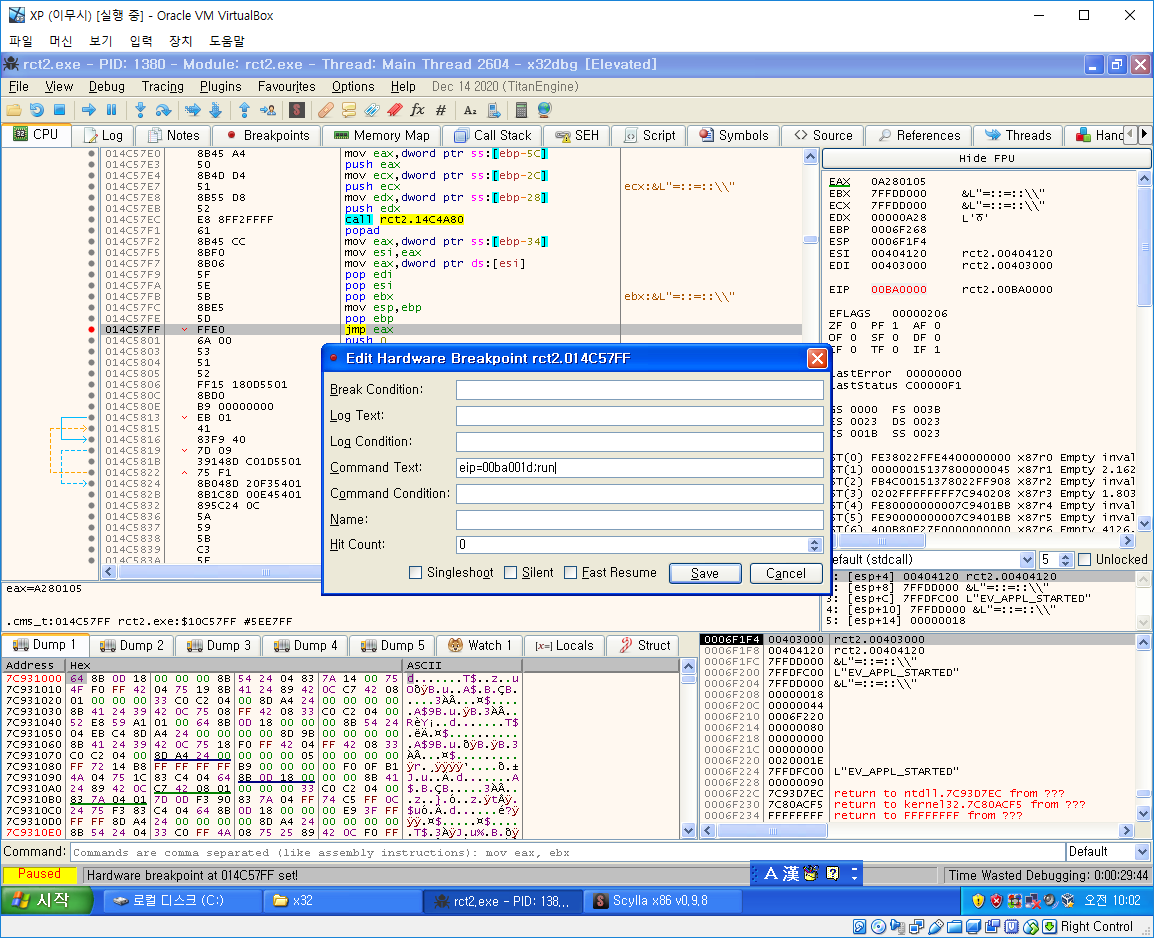
Task: Click the Run to User Code icon
Action: click(x=268, y=110)
